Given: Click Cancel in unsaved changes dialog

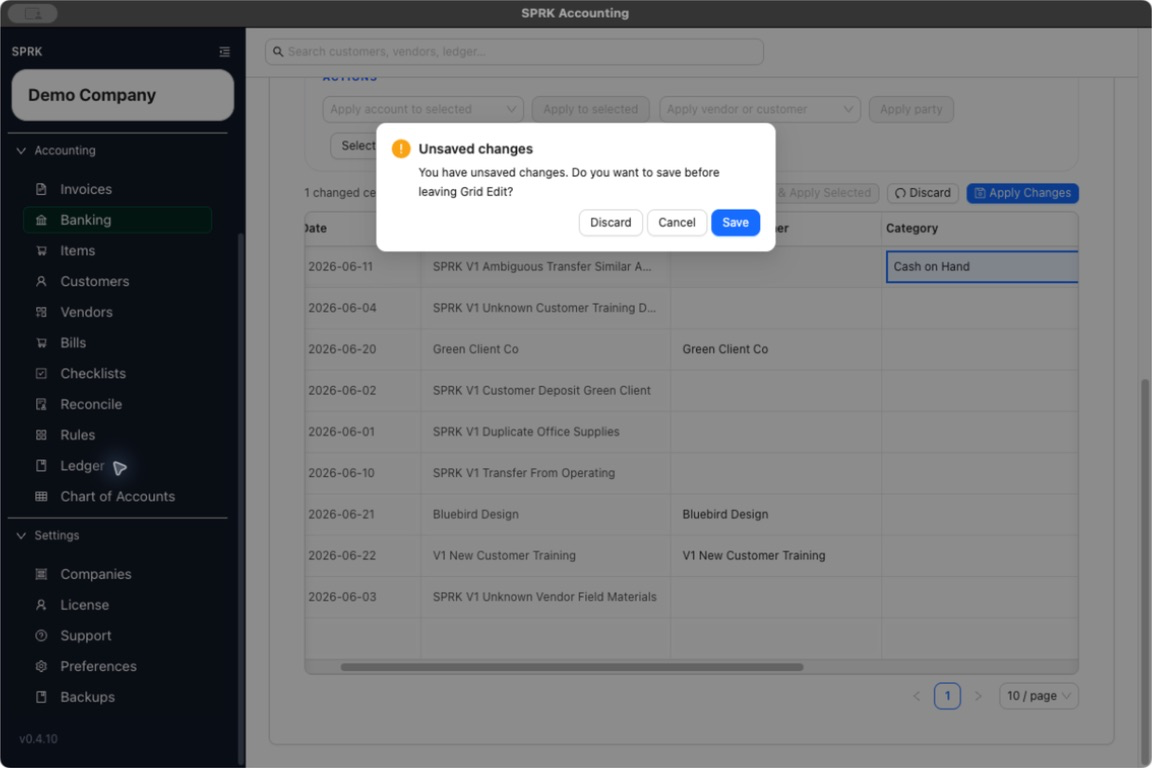Looking at the screenshot, I should click(x=677, y=223).
